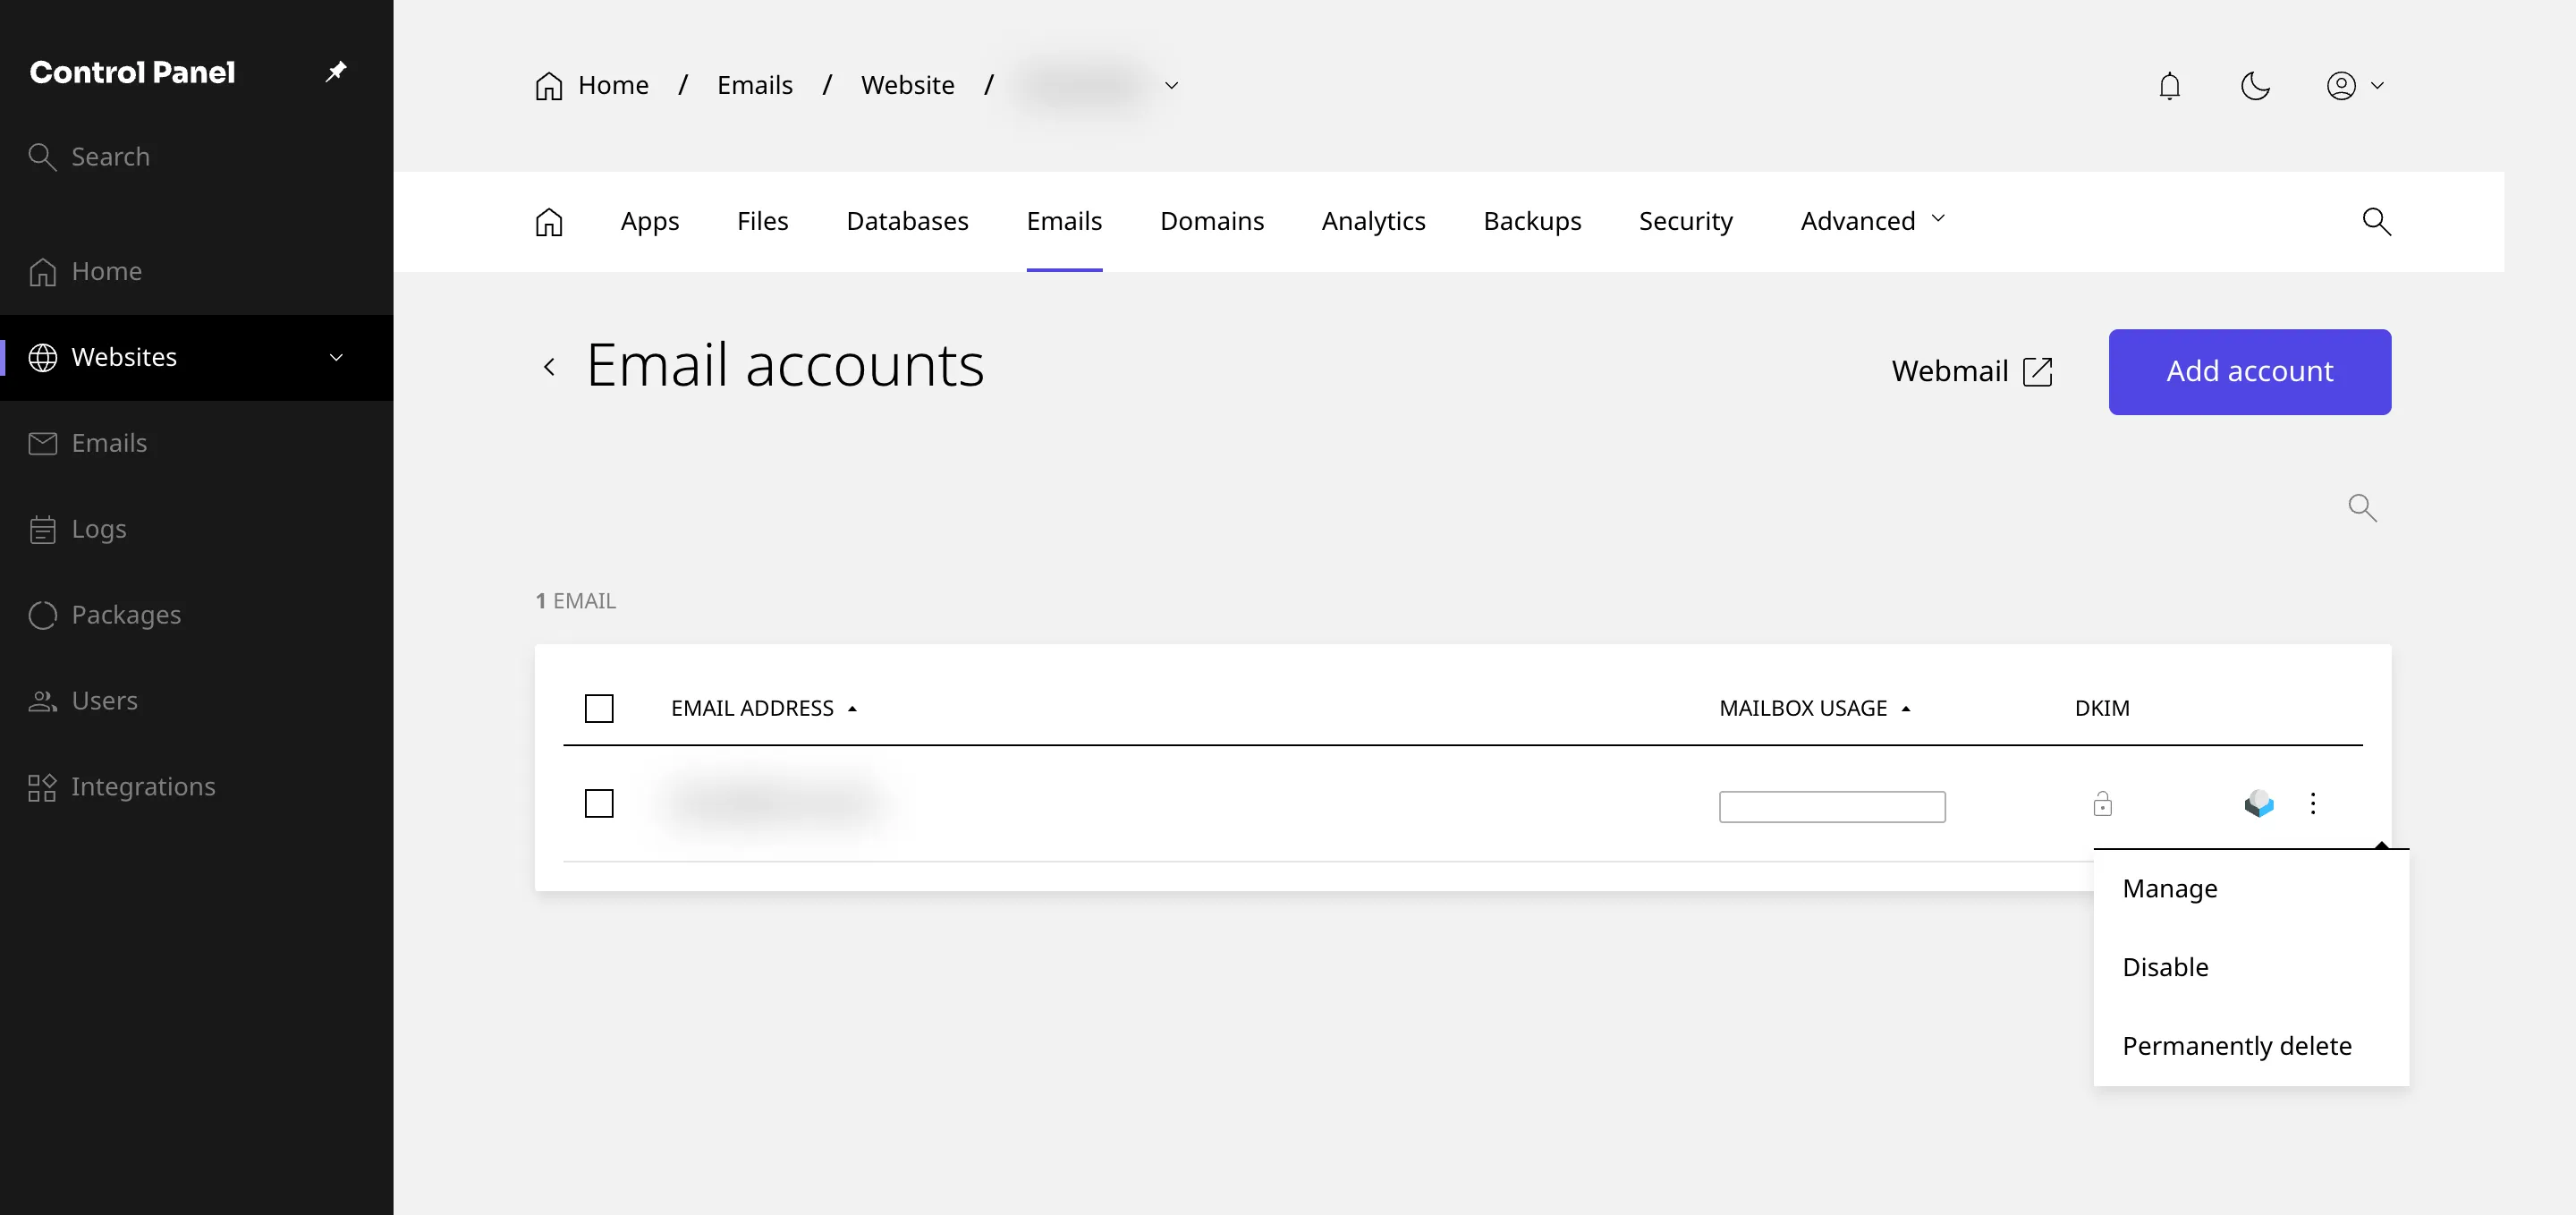The image size is (2576, 1215).
Task: Open the website tab bar home icon
Action: tap(549, 221)
